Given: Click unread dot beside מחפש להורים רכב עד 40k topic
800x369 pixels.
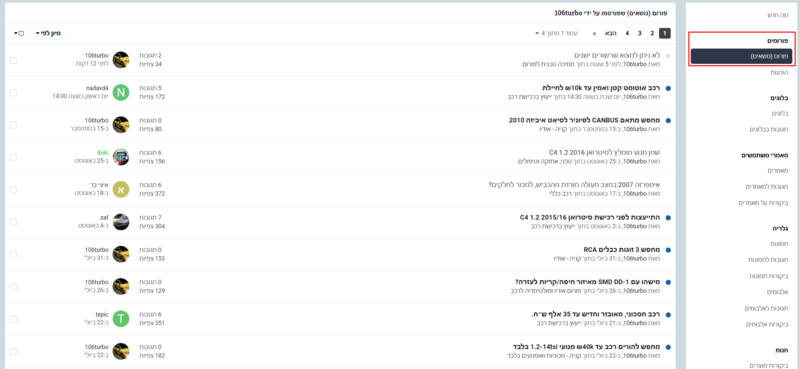Looking at the screenshot, I should tap(668, 347).
